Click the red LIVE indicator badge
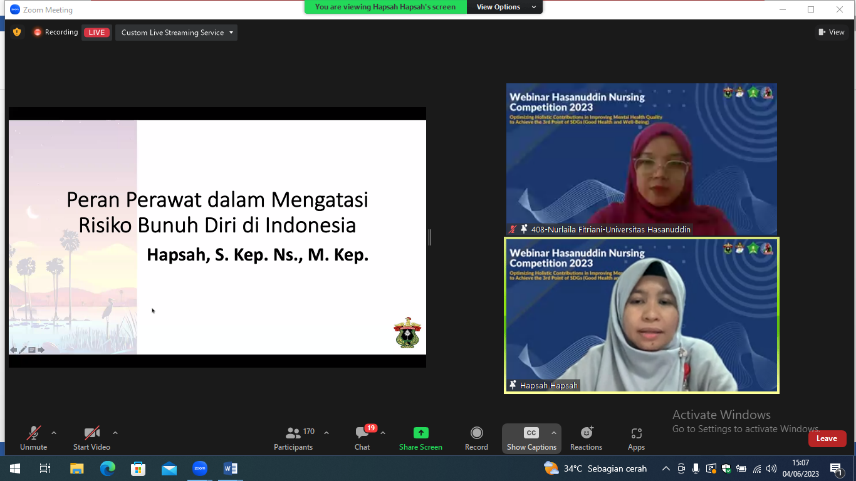856x481 pixels. 97,32
